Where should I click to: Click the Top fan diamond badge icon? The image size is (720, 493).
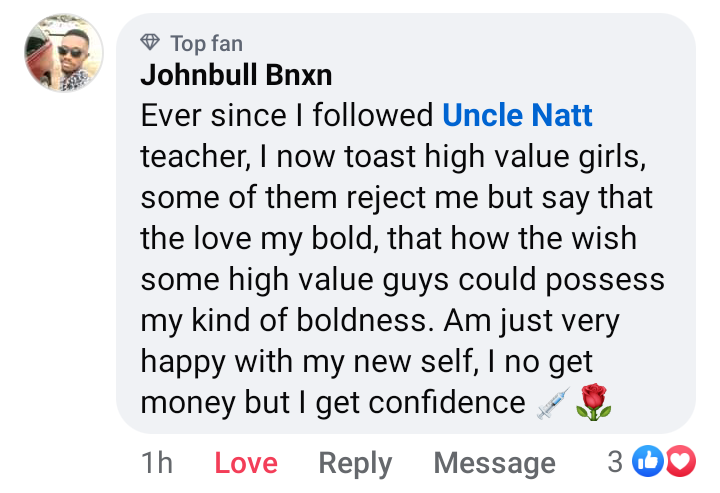coord(150,43)
